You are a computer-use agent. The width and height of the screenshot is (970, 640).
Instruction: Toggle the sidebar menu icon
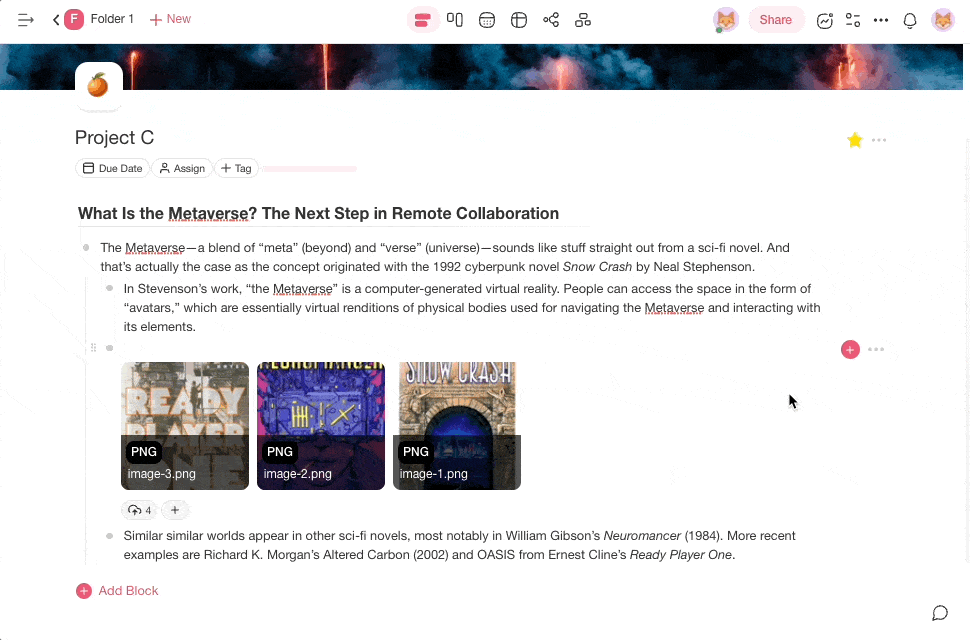pos(26,20)
